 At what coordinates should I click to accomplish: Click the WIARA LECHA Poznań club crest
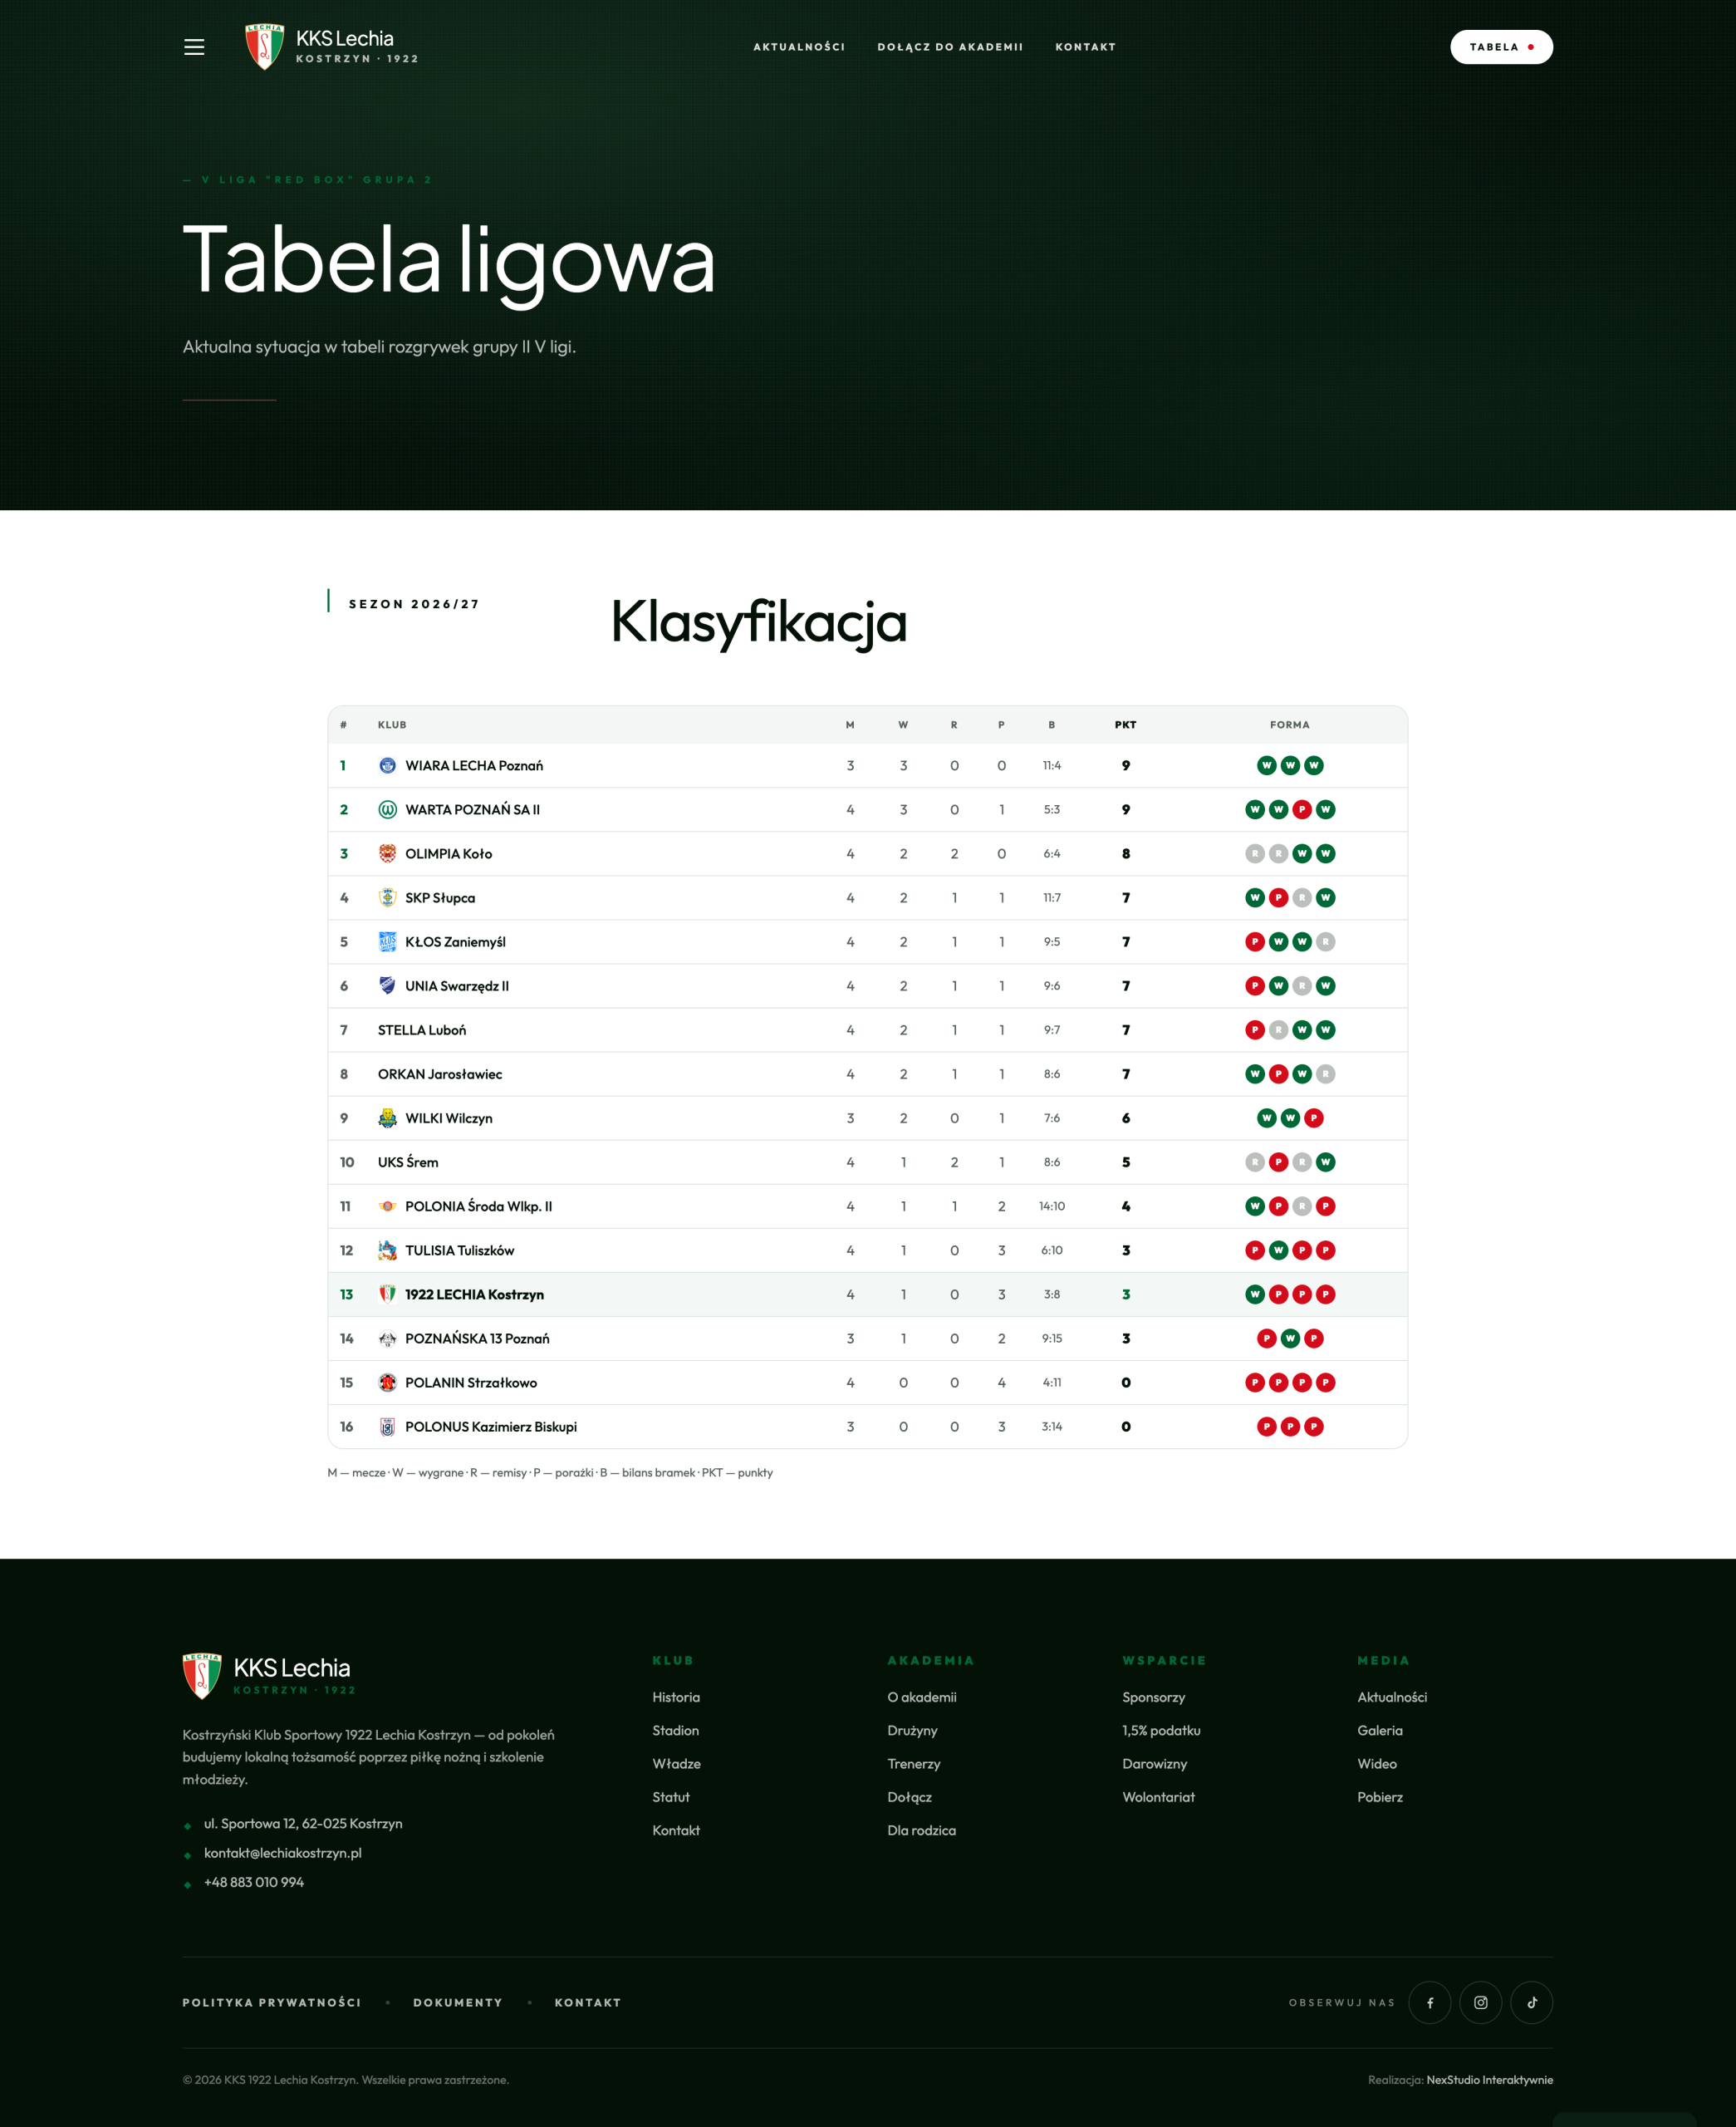(387, 766)
